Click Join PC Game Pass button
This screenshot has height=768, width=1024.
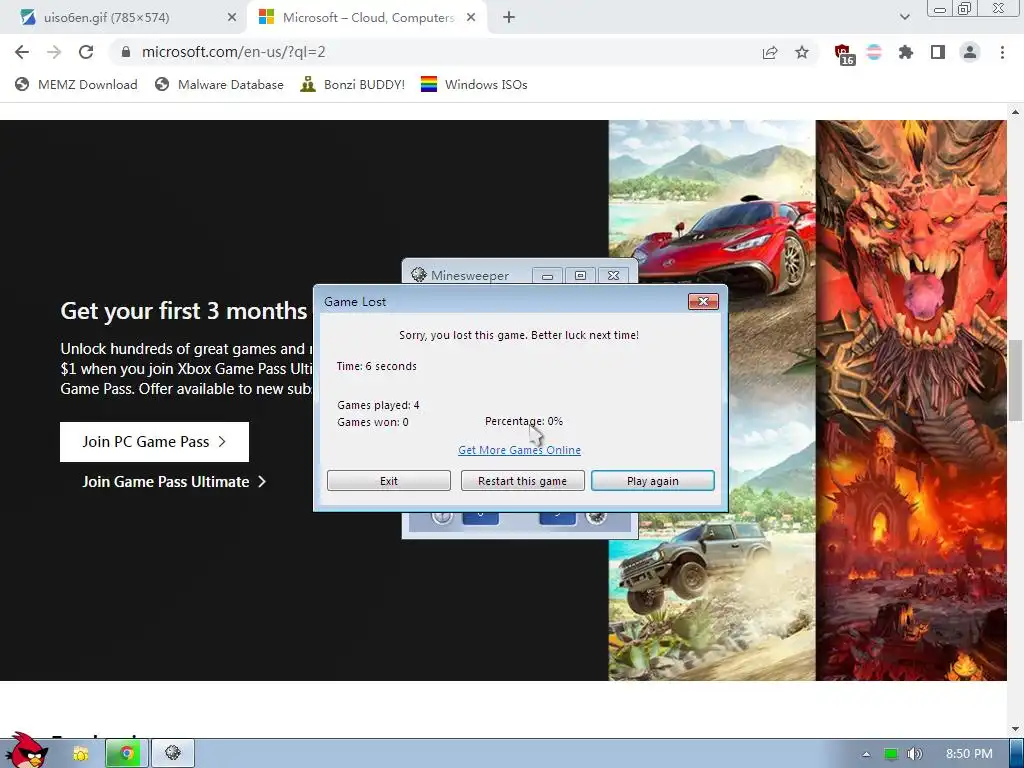(154, 442)
